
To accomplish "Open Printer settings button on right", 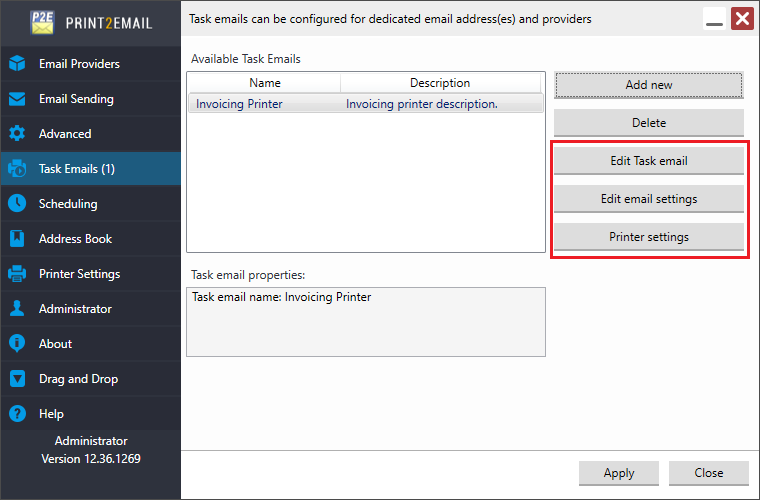I will point(648,237).
